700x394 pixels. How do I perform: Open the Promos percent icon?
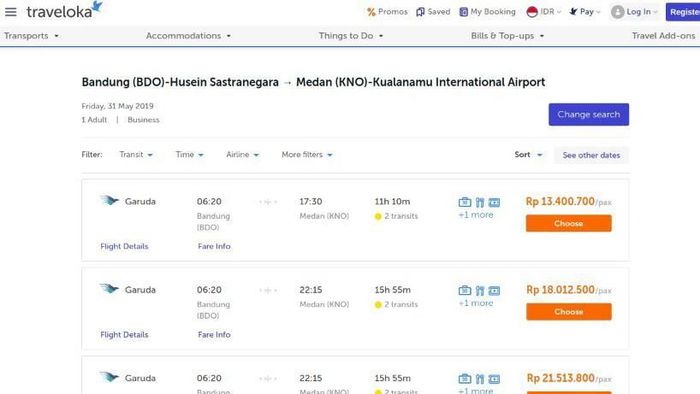point(371,12)
